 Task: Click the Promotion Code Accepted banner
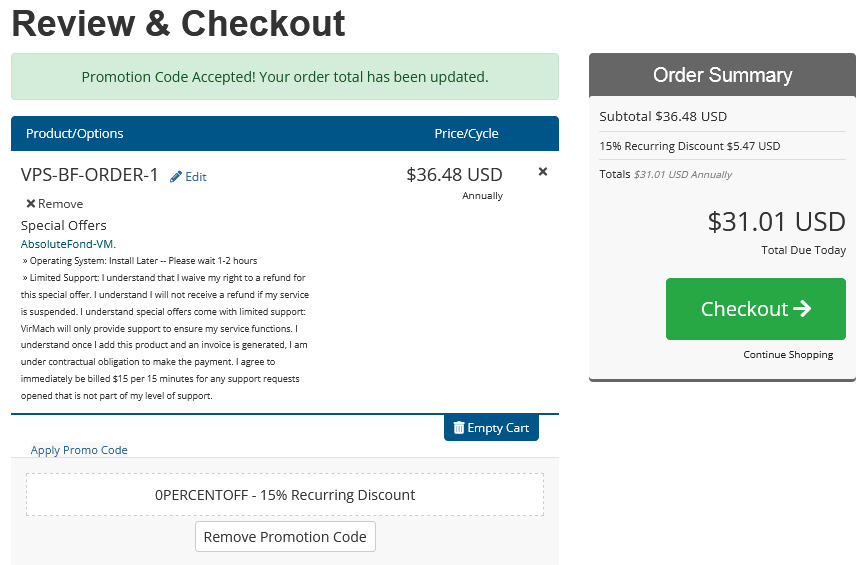[285, 77]
